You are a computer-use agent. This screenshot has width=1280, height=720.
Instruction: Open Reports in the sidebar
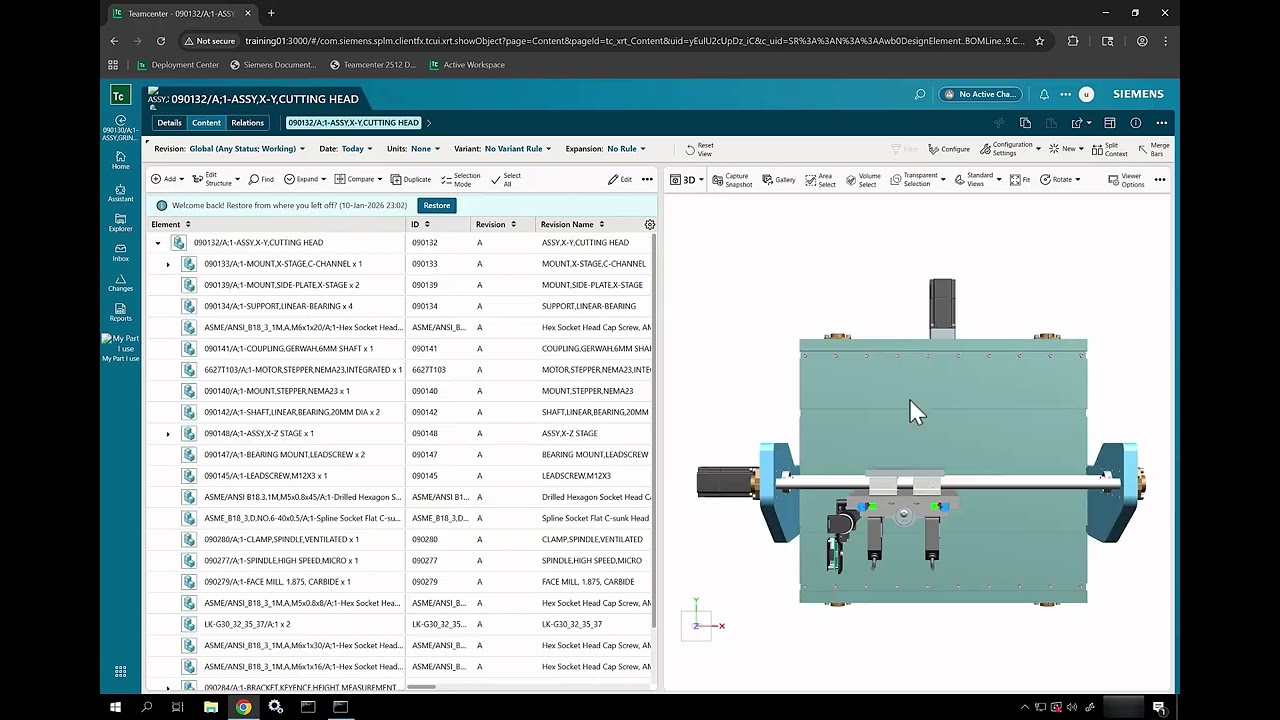(x=120, y=312)
